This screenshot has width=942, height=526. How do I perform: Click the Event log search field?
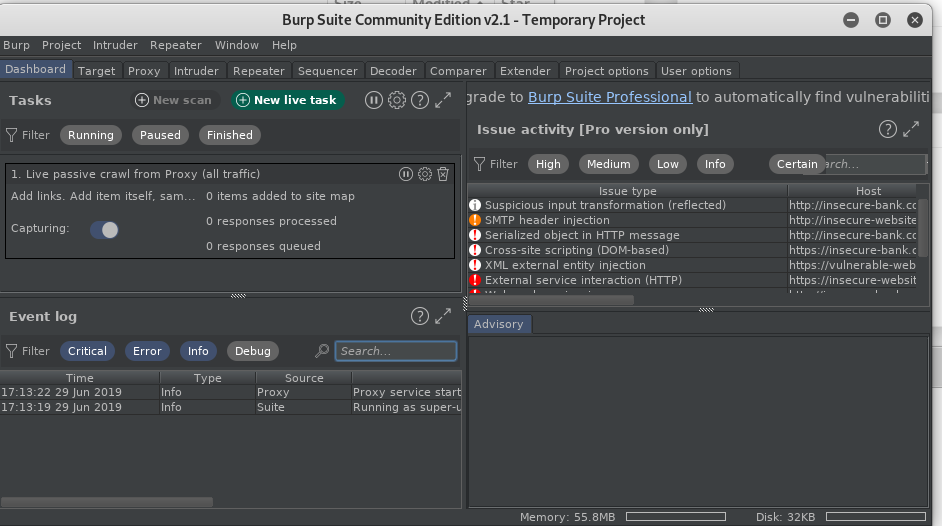point(395,351)
